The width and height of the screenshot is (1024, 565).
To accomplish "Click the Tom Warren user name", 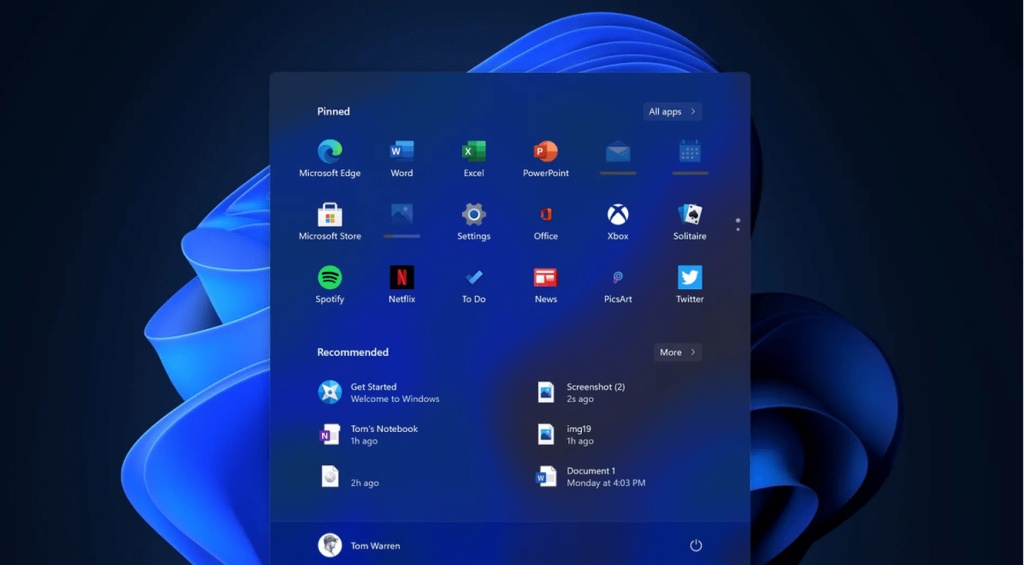I will tap(375, 546).
